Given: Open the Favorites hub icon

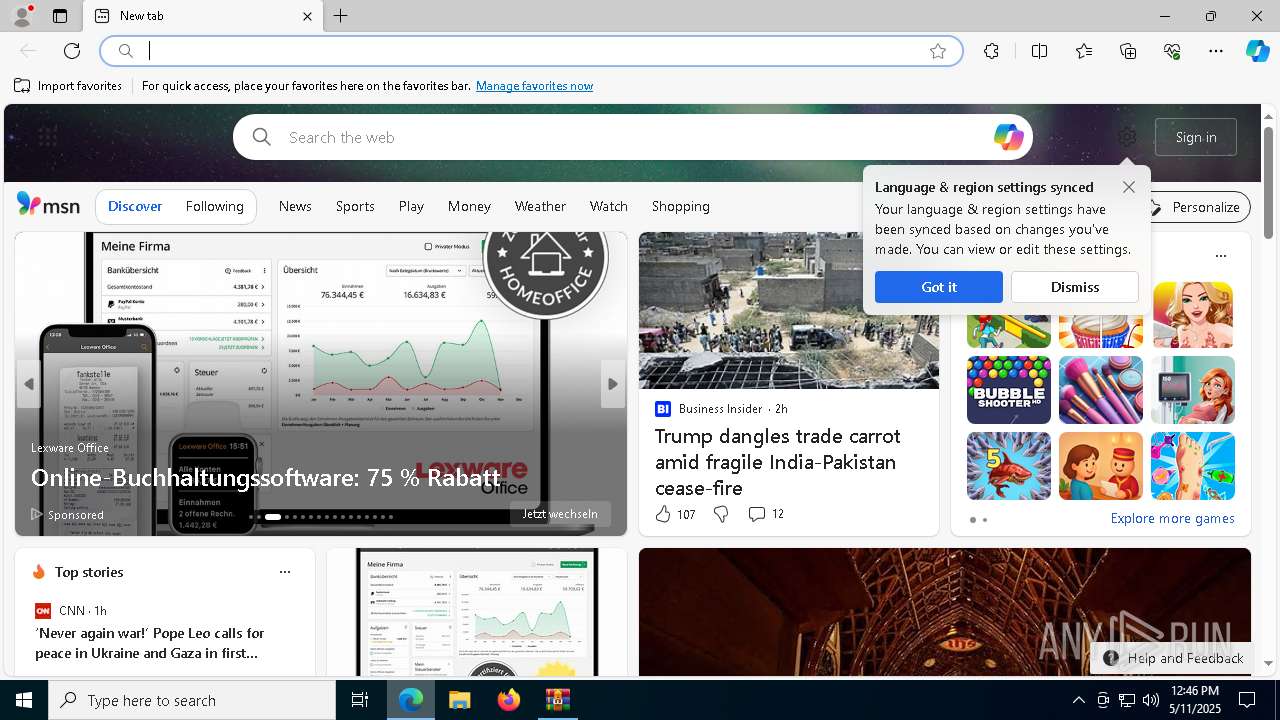Looking at the screenshot, I should click(x=1084, y=51).
